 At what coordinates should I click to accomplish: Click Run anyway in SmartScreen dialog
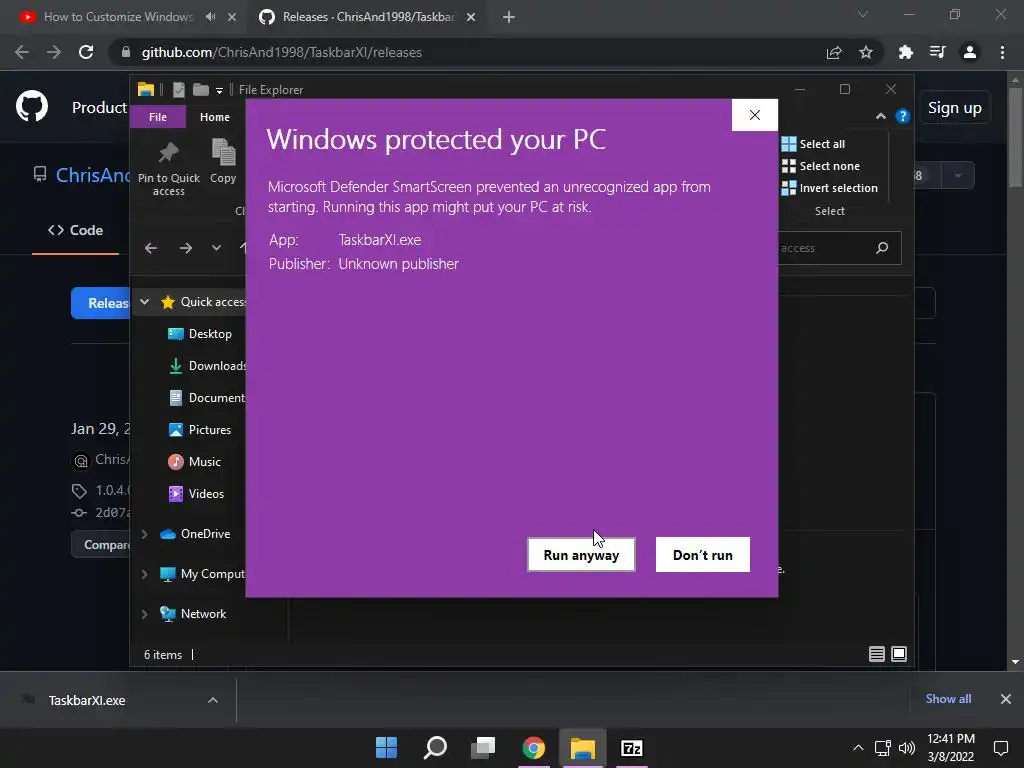(x=581, y=554)
